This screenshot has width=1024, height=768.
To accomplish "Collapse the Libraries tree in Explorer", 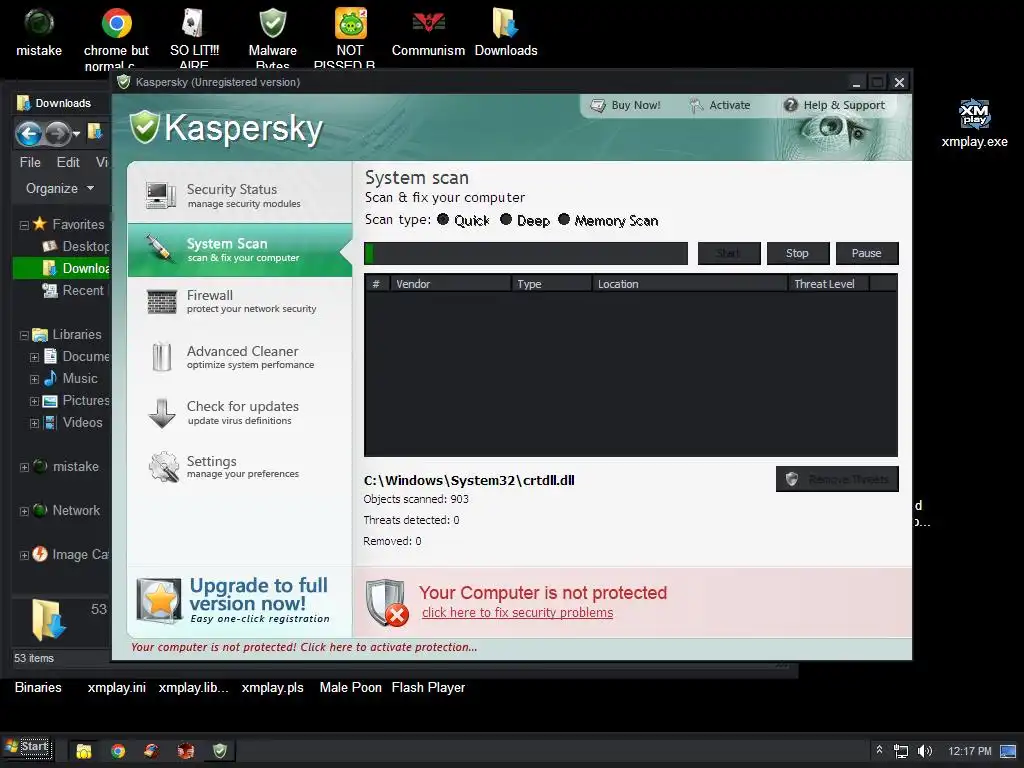I will (x=24, y=335).
